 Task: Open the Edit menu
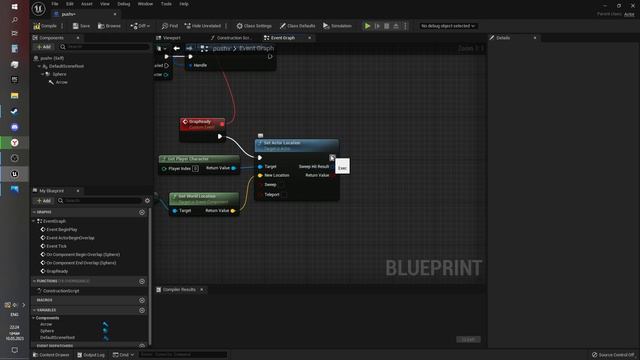70,4
